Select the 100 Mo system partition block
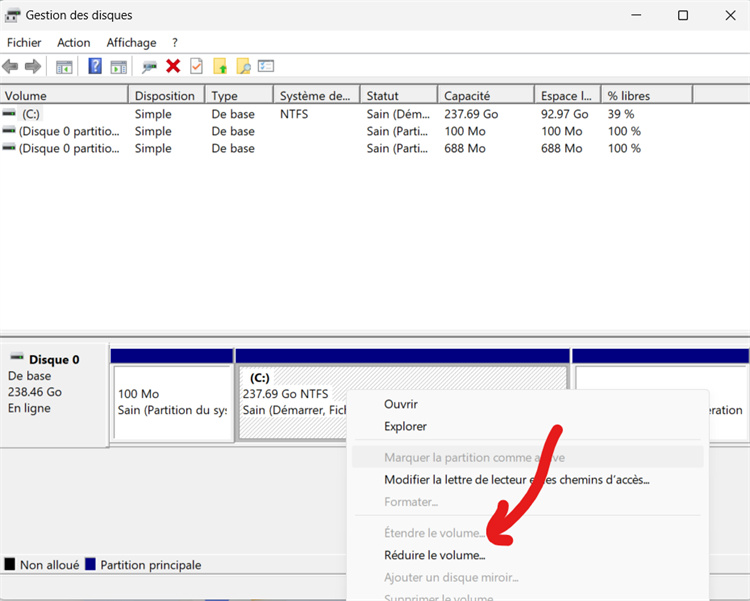The image size is (750, 601). pyautogui.click(x=173, y=402)
